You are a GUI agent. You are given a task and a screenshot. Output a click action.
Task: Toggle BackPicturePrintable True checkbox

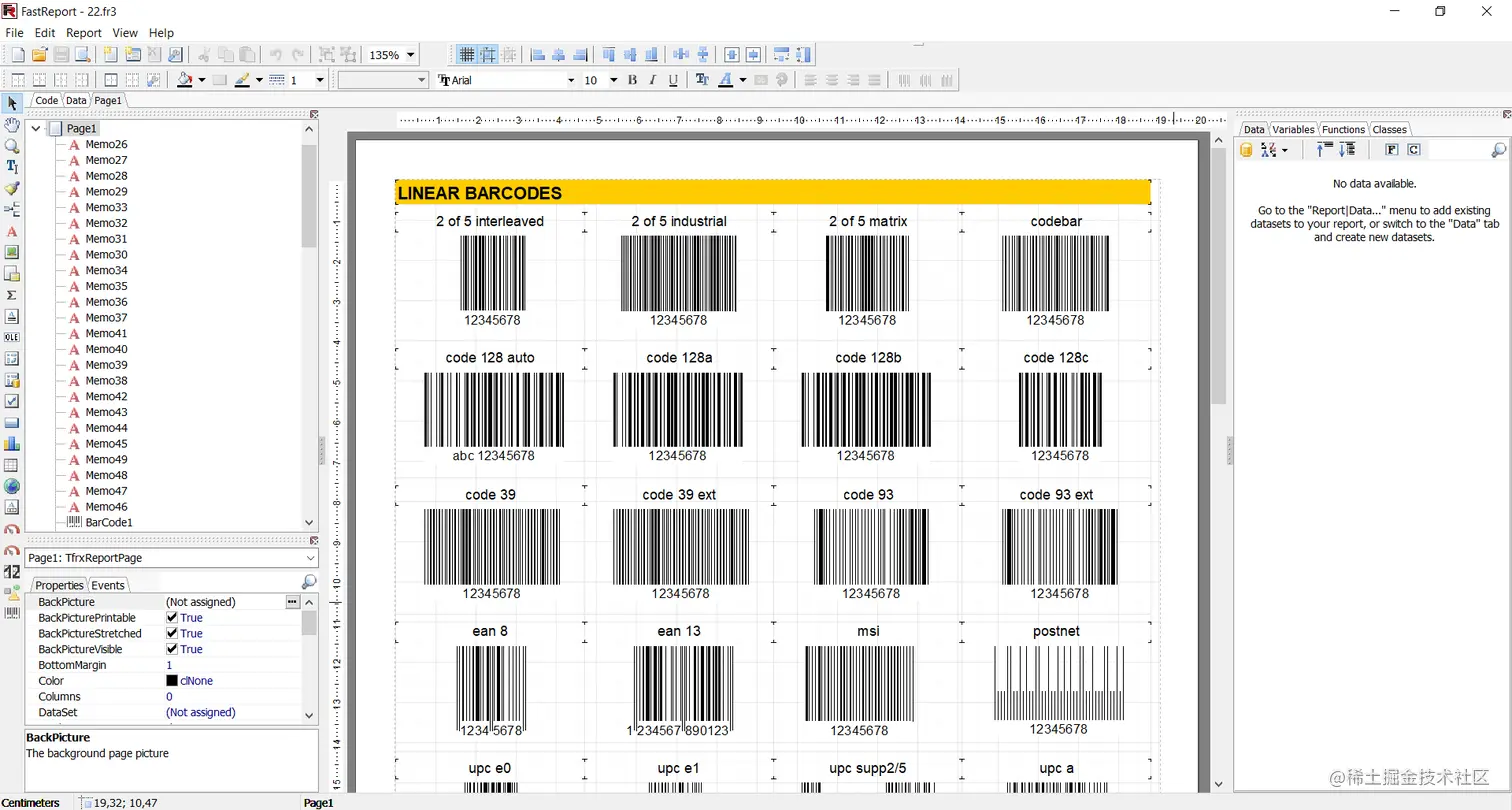point(172,618)
